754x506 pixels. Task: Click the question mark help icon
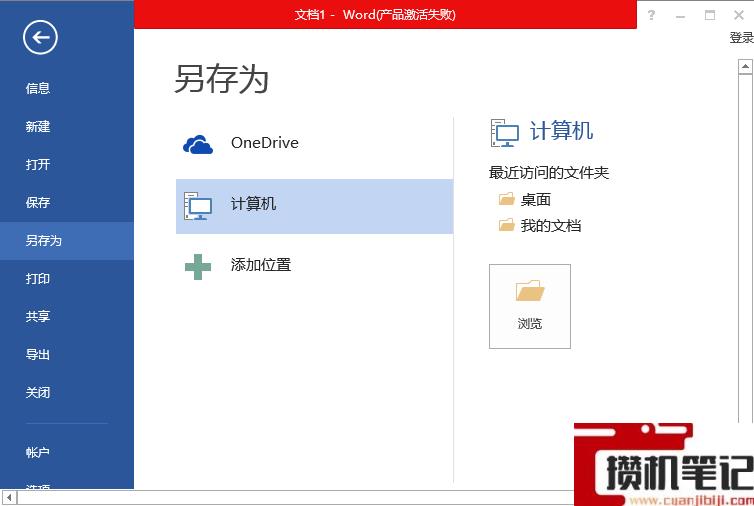(651, 15)
